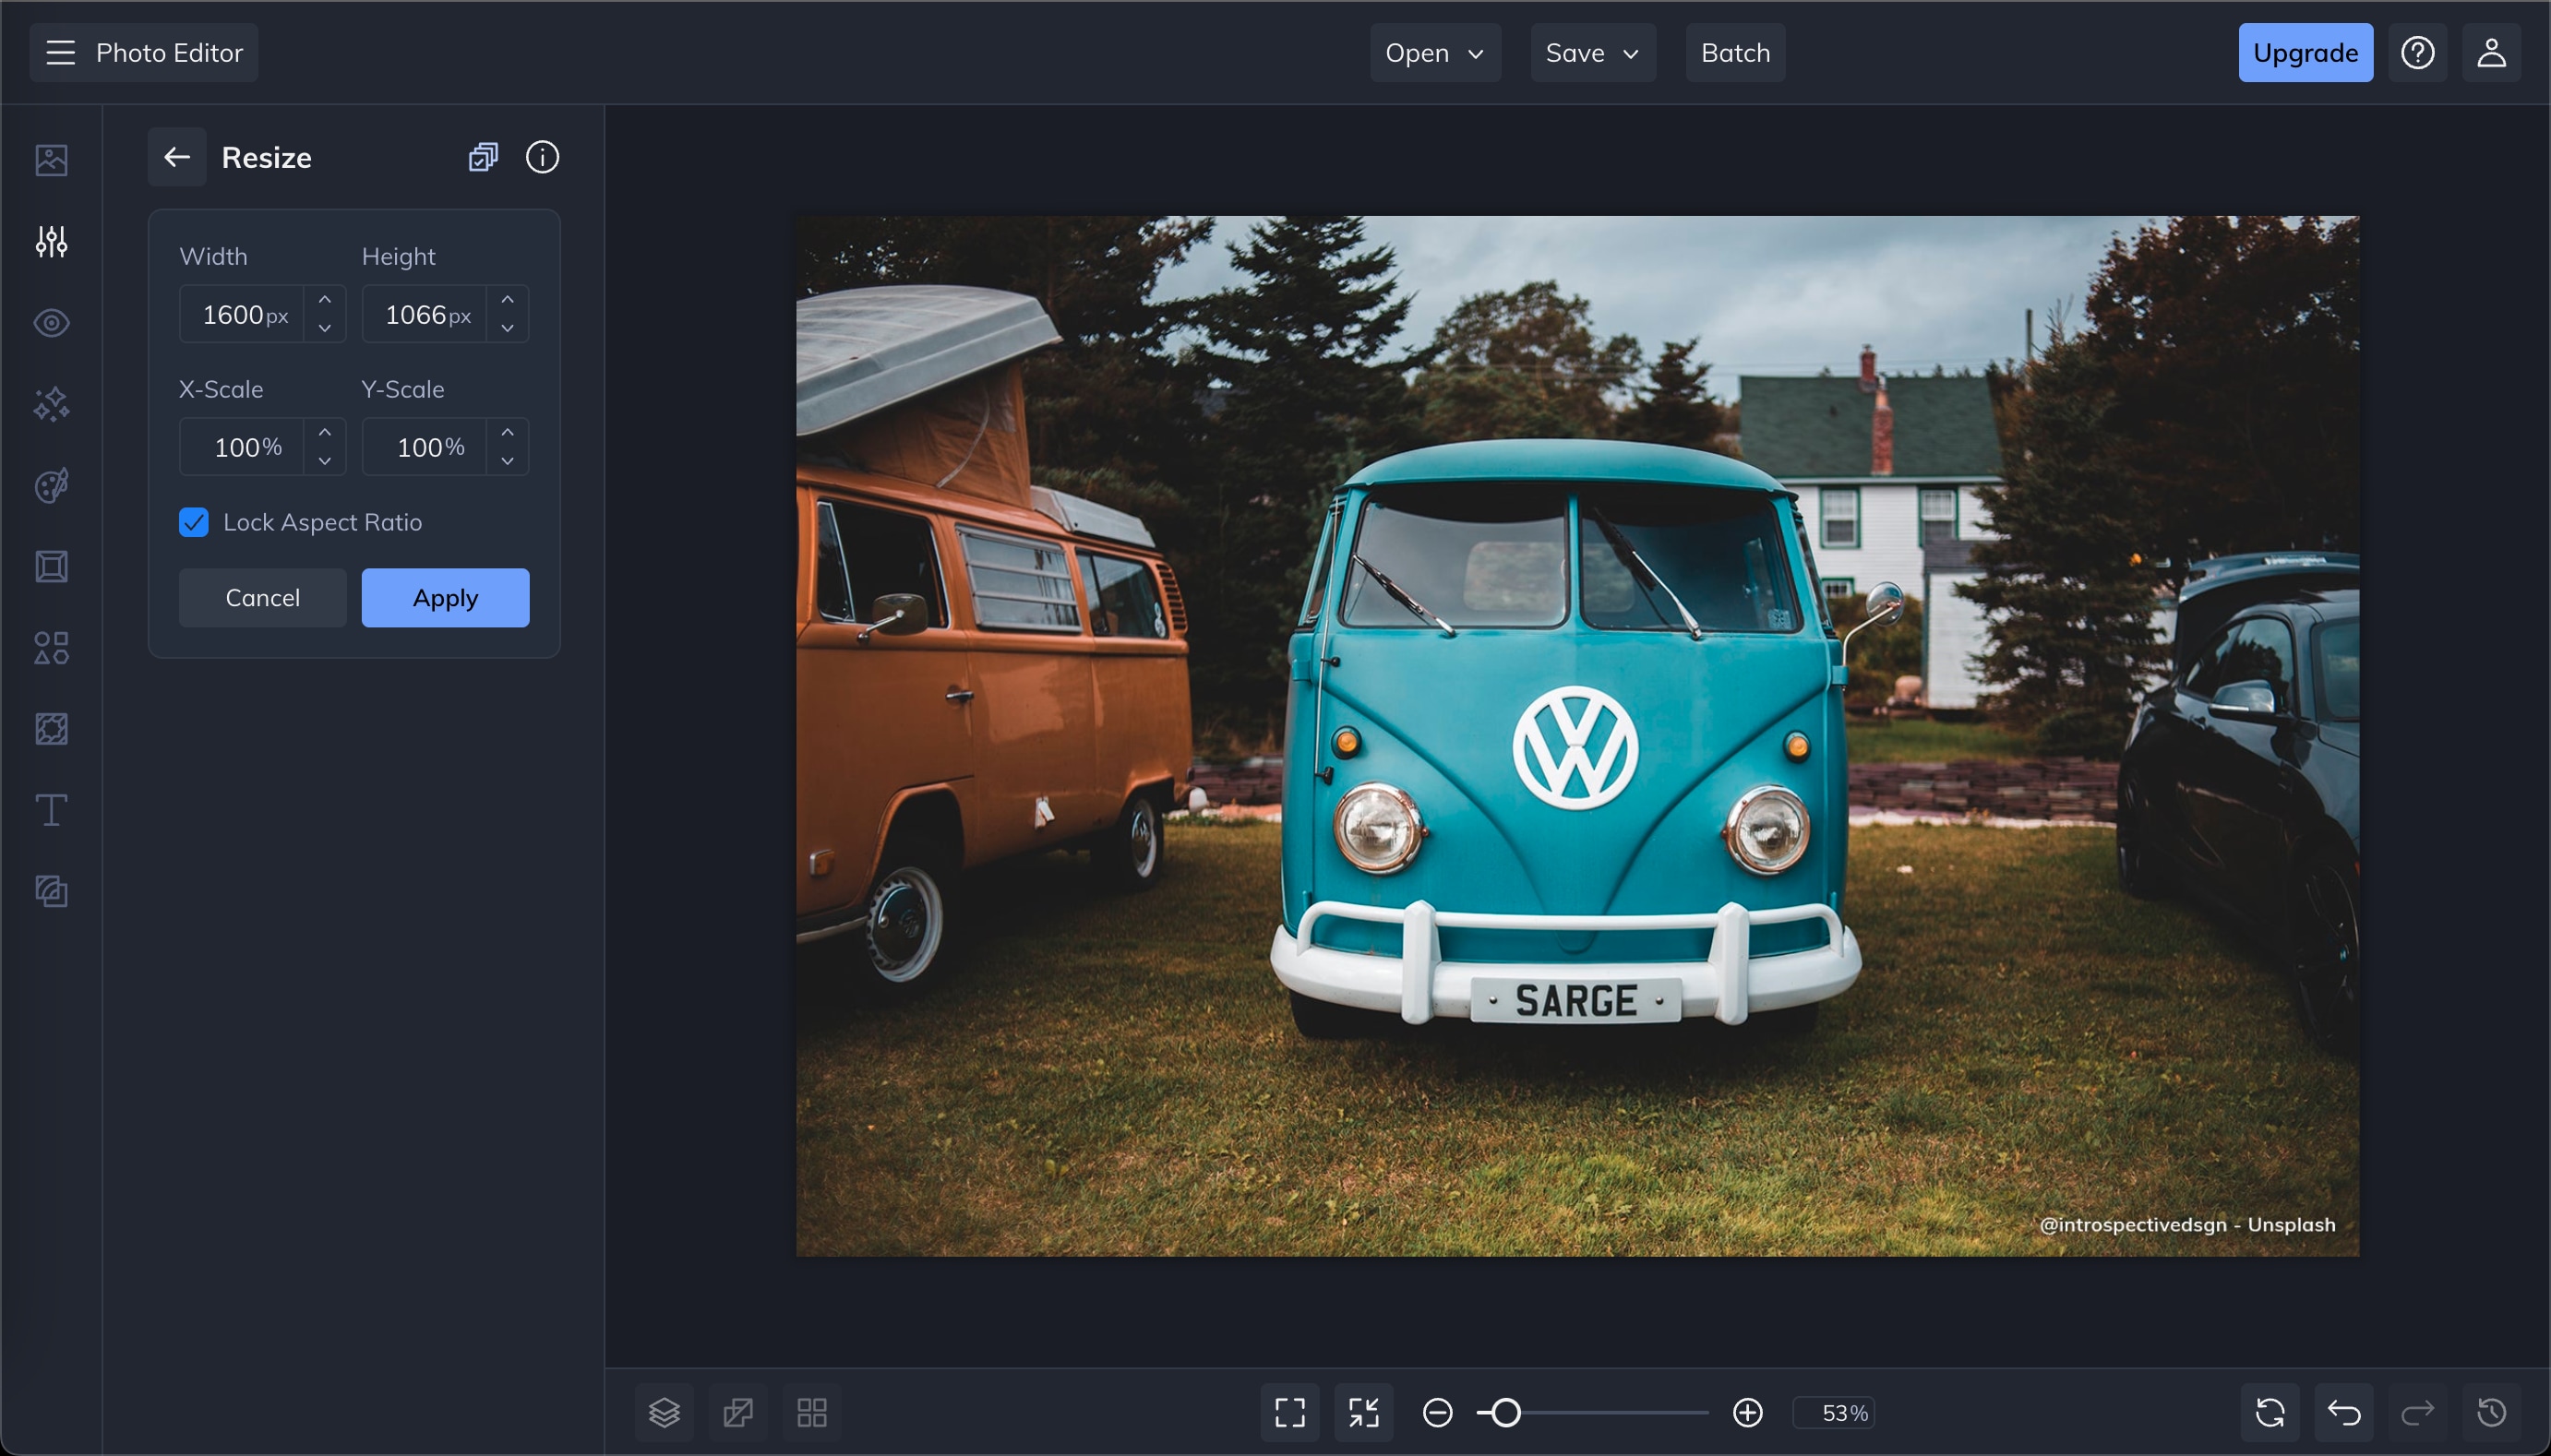This screenshot has width=2551, height=1456.
Task: Open the Overlays sidebar icon
Action: click(x=51, y=729)
